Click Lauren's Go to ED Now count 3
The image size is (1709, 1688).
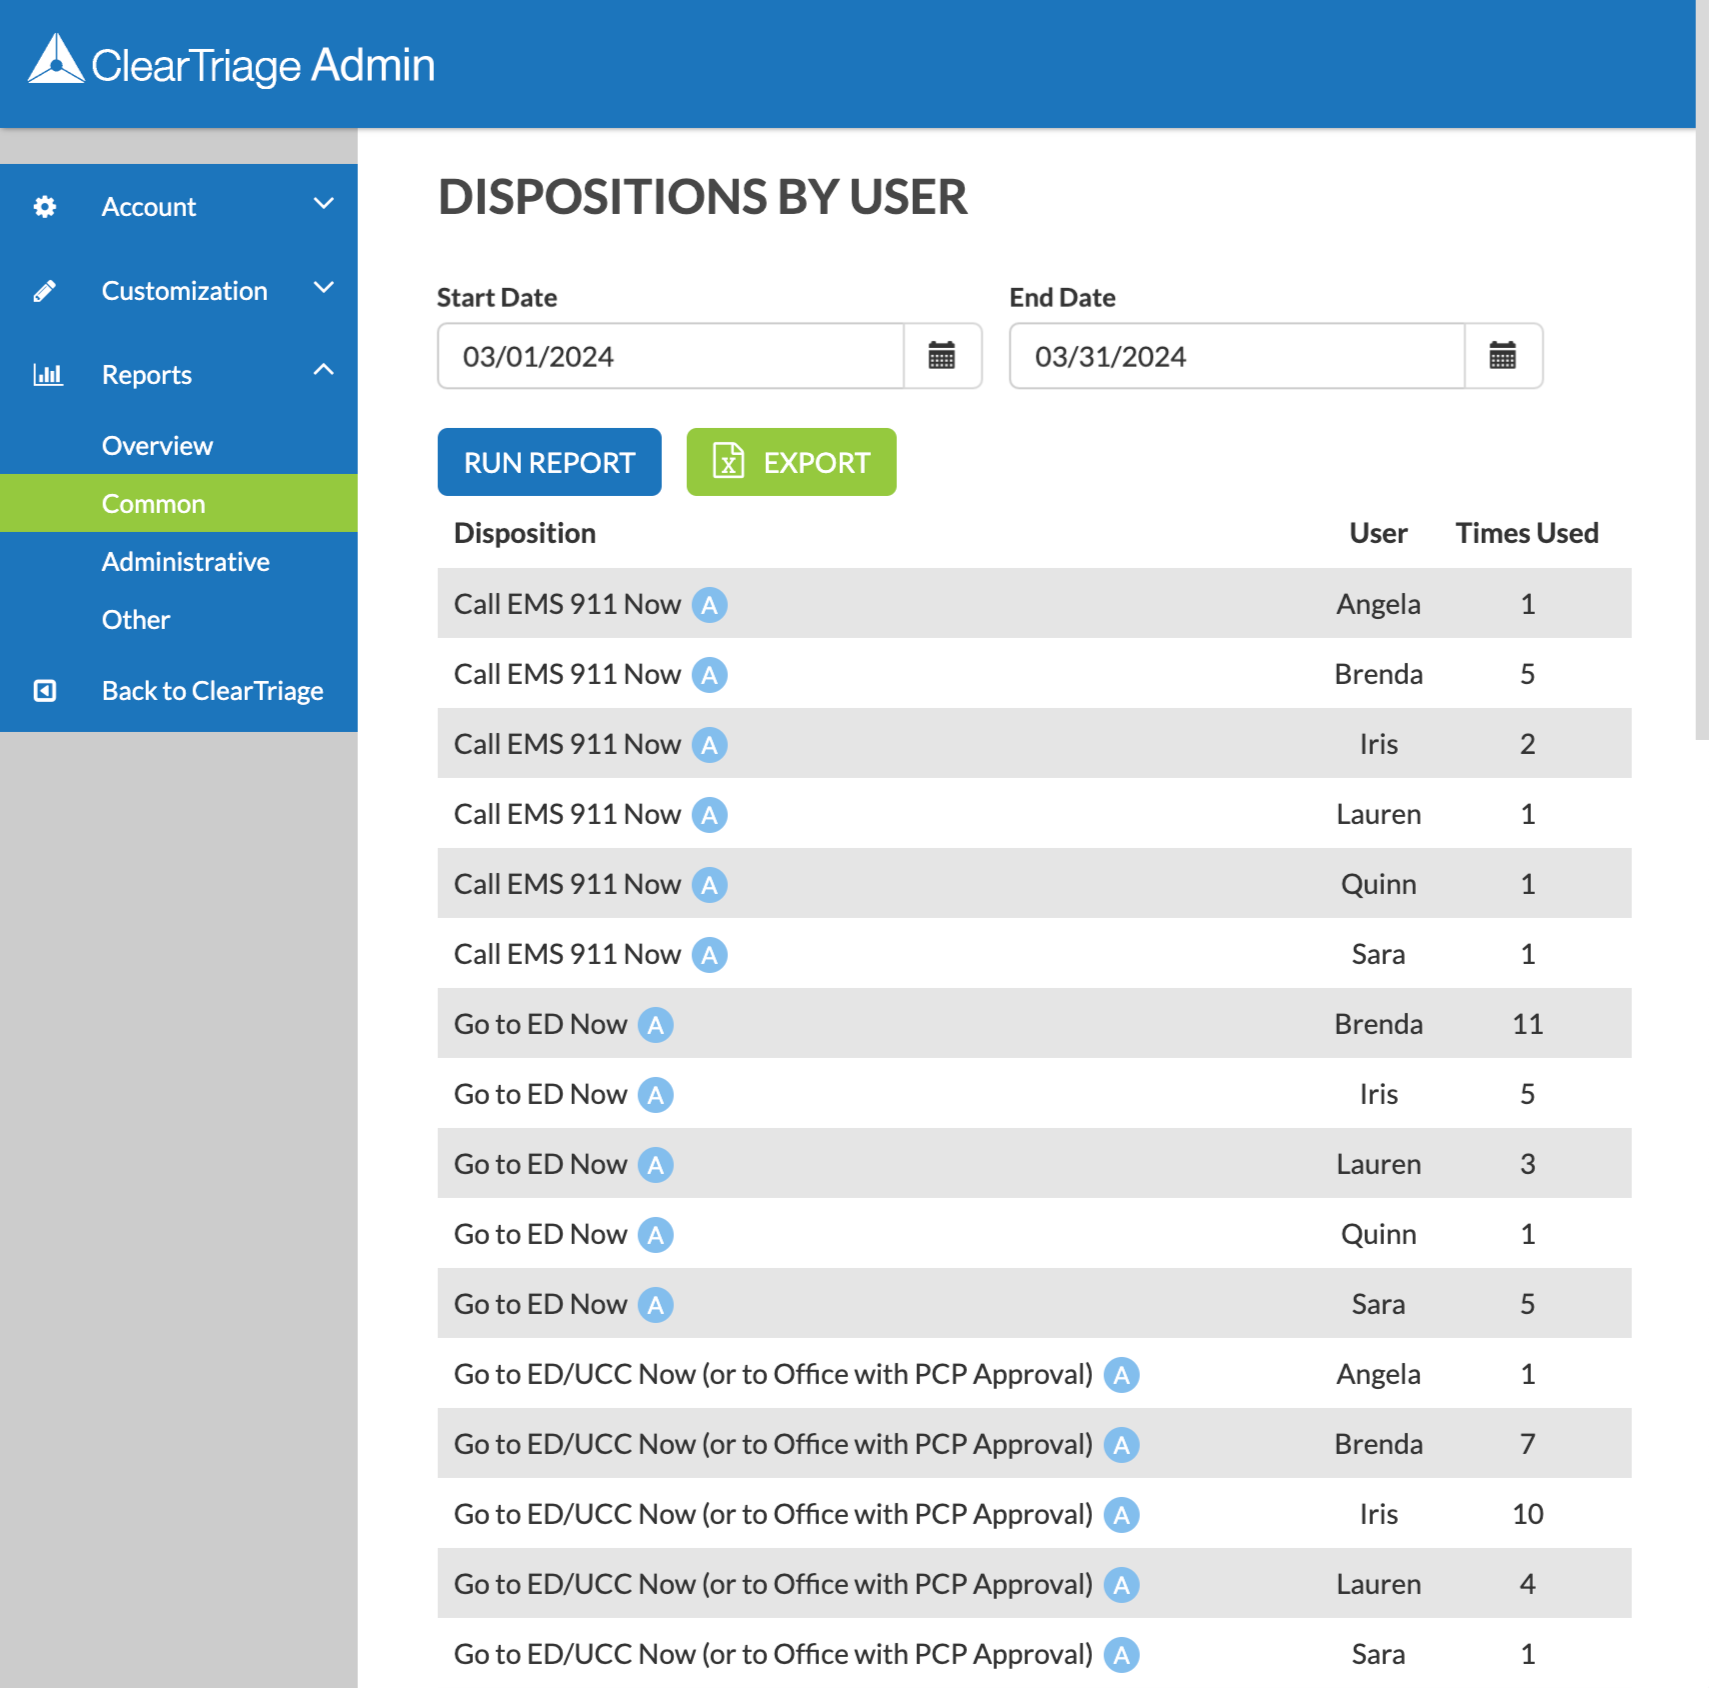click(x=1527, y=1164)
